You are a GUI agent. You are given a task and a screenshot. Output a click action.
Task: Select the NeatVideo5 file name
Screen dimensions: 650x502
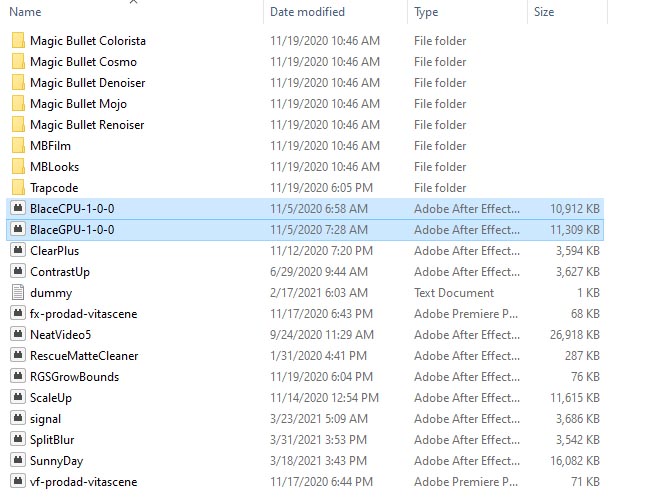[x=61, y=335]
